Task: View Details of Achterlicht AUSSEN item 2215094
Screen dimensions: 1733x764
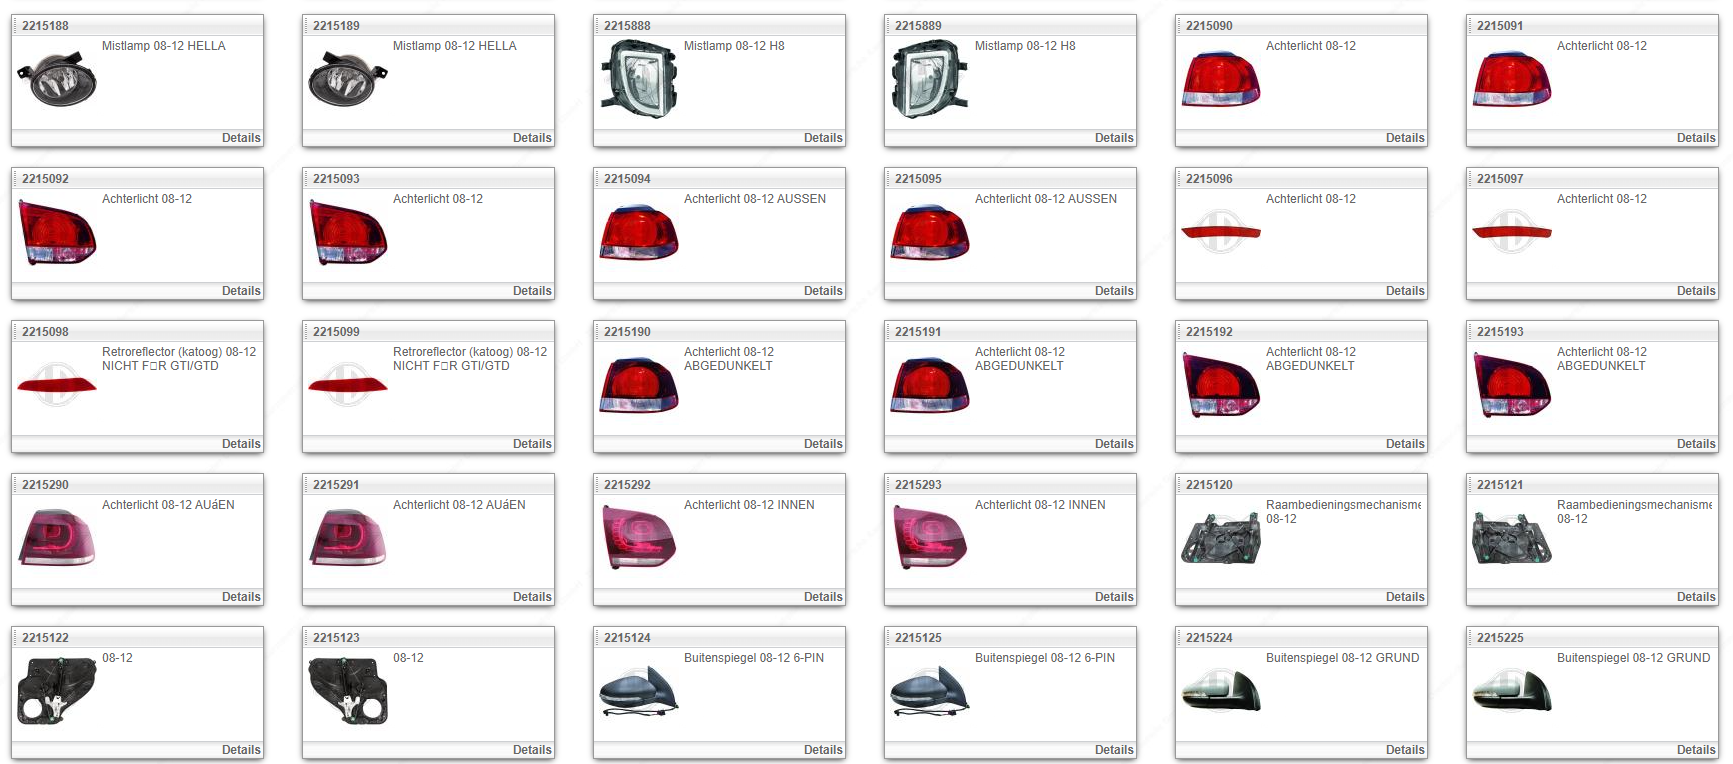Action: (823, 291)
